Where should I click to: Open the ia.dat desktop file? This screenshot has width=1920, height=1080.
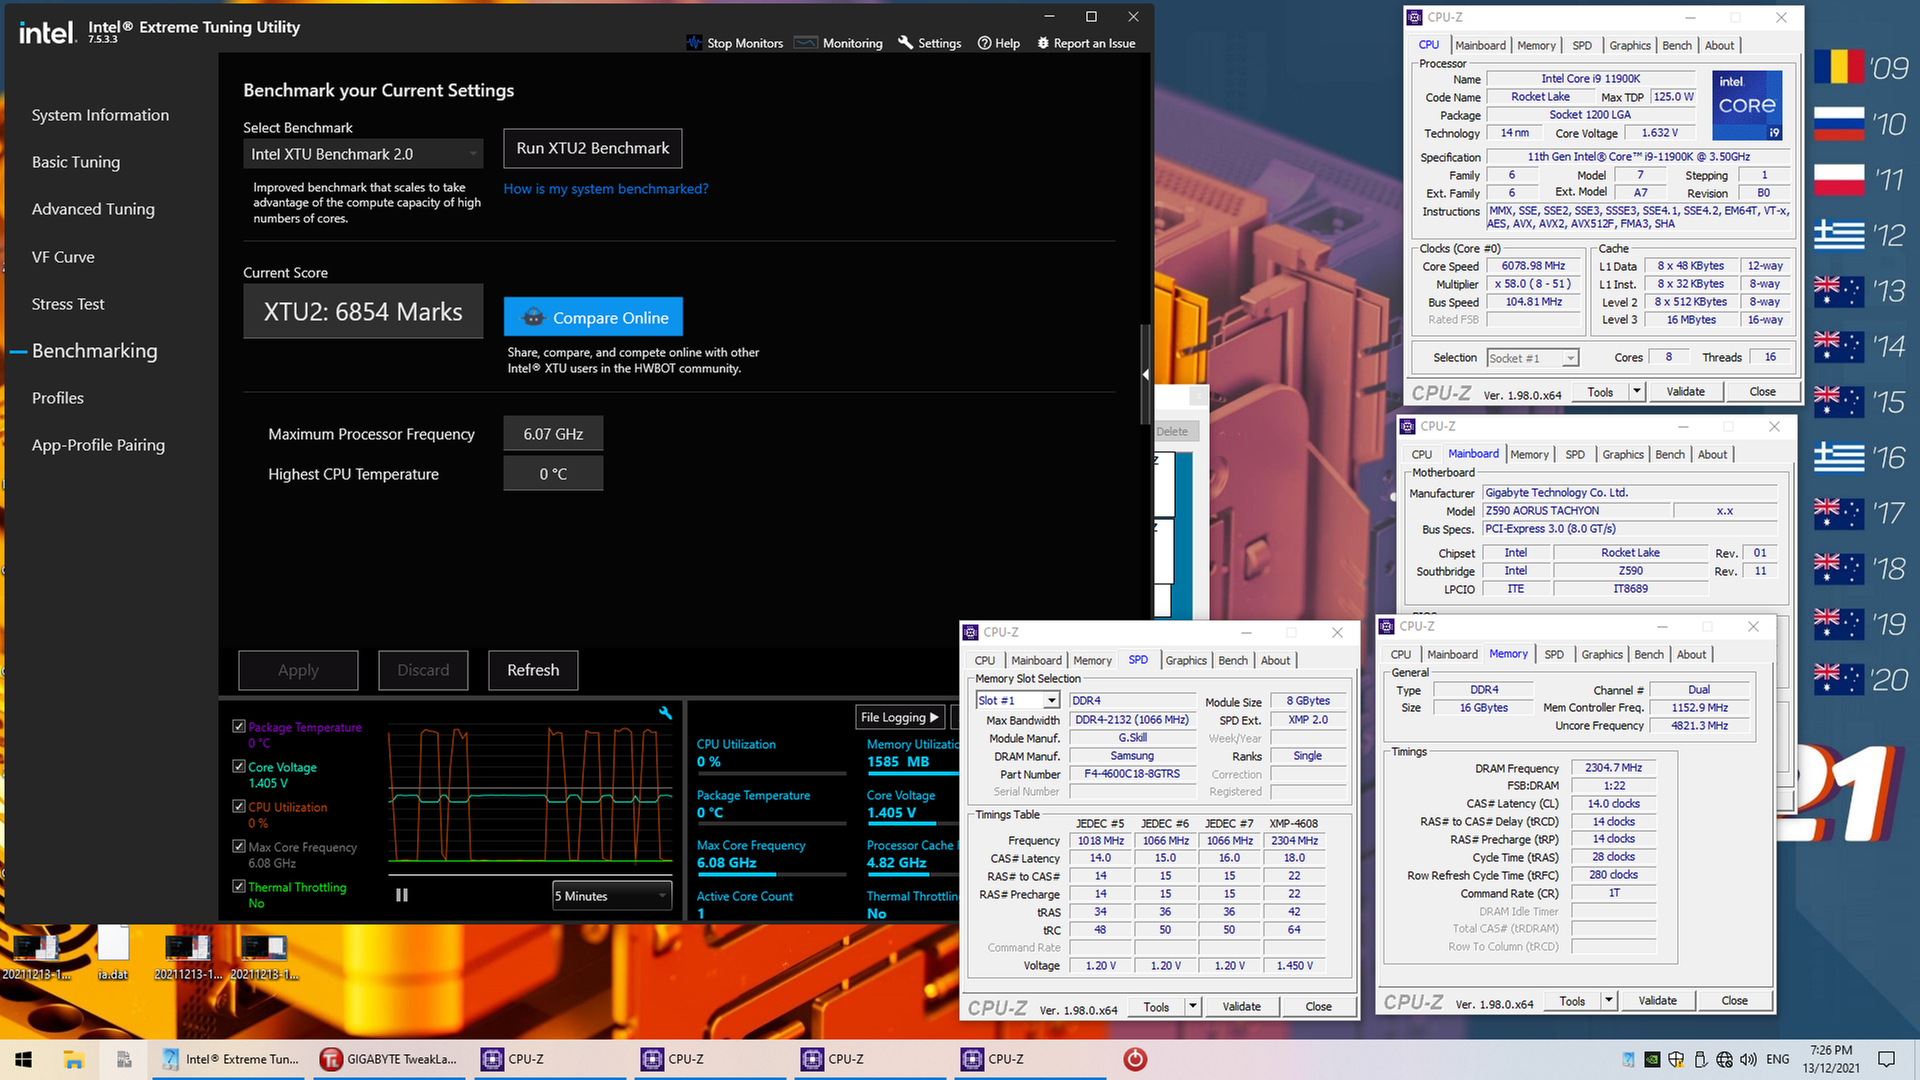pos(113,950)
